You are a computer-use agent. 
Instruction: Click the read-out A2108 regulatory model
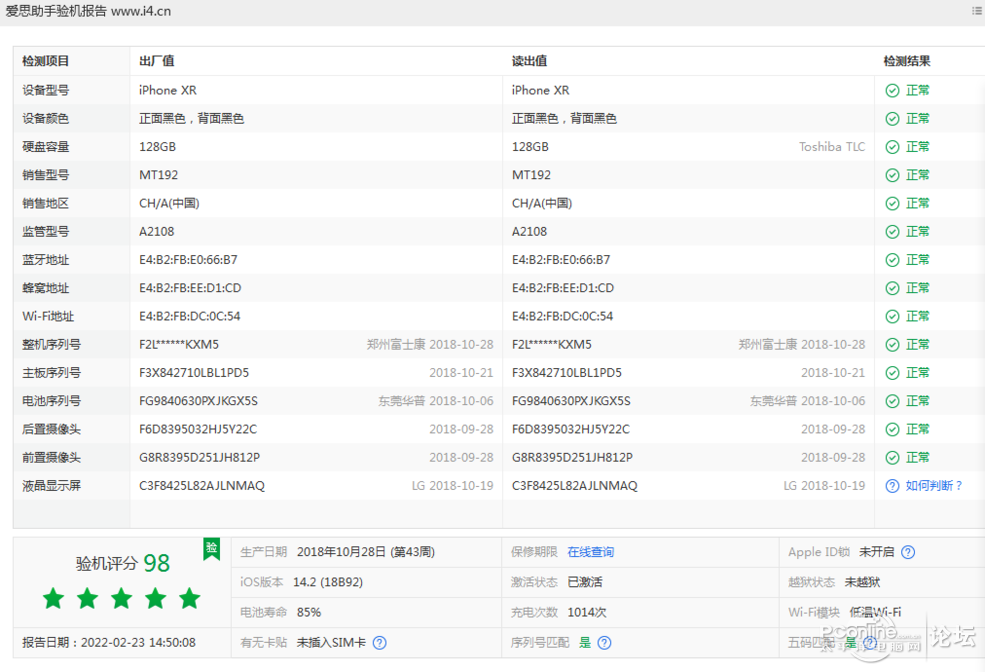(530, 232)
